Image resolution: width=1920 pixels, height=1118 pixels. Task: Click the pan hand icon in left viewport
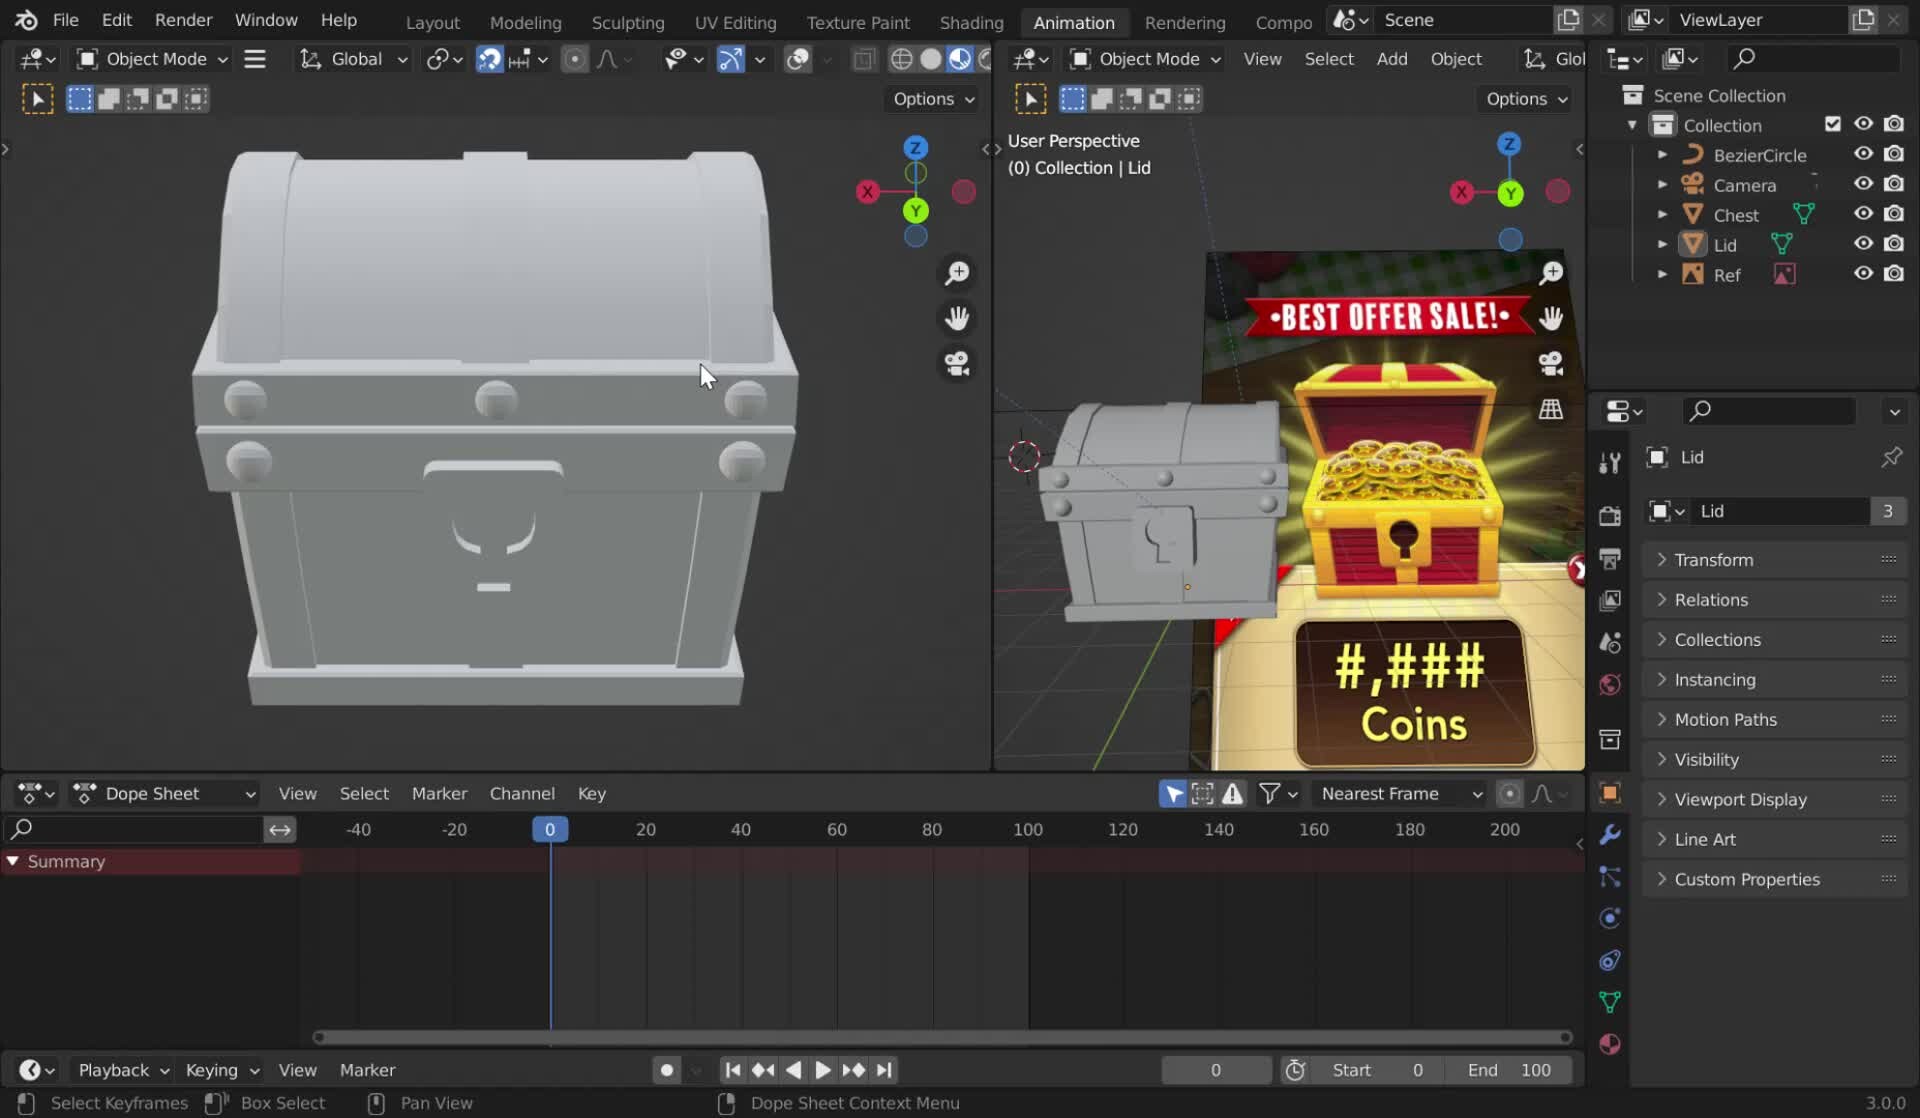pos(957,318)
